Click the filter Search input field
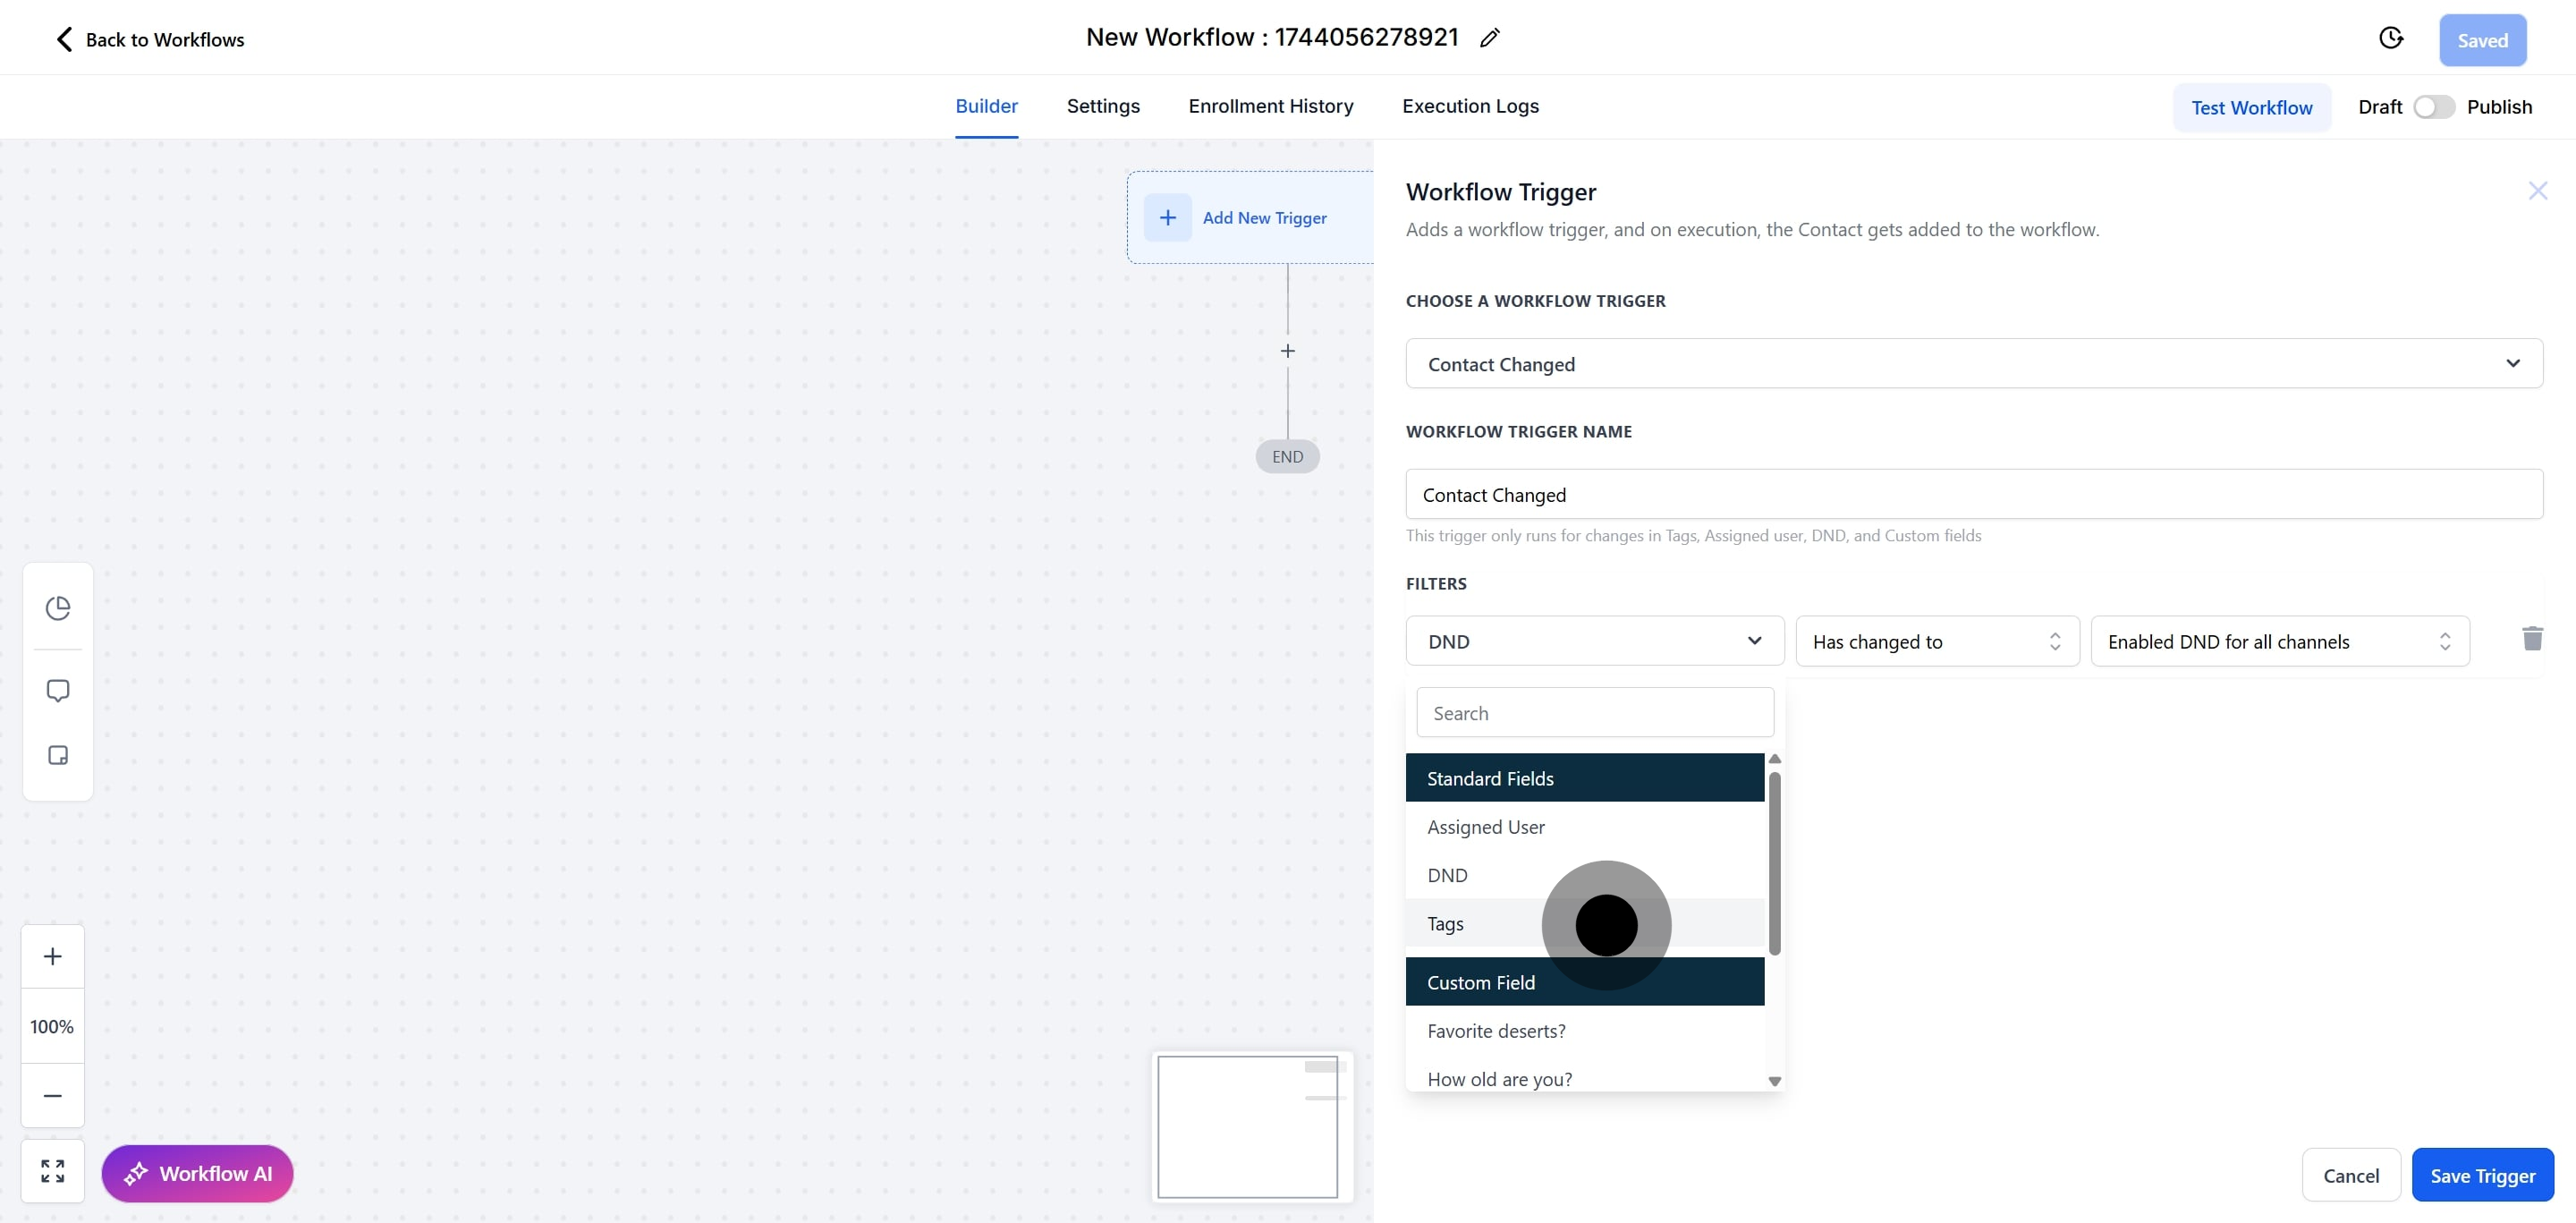Viewport: 2576px width, 1223px height. click(1594, 713)
